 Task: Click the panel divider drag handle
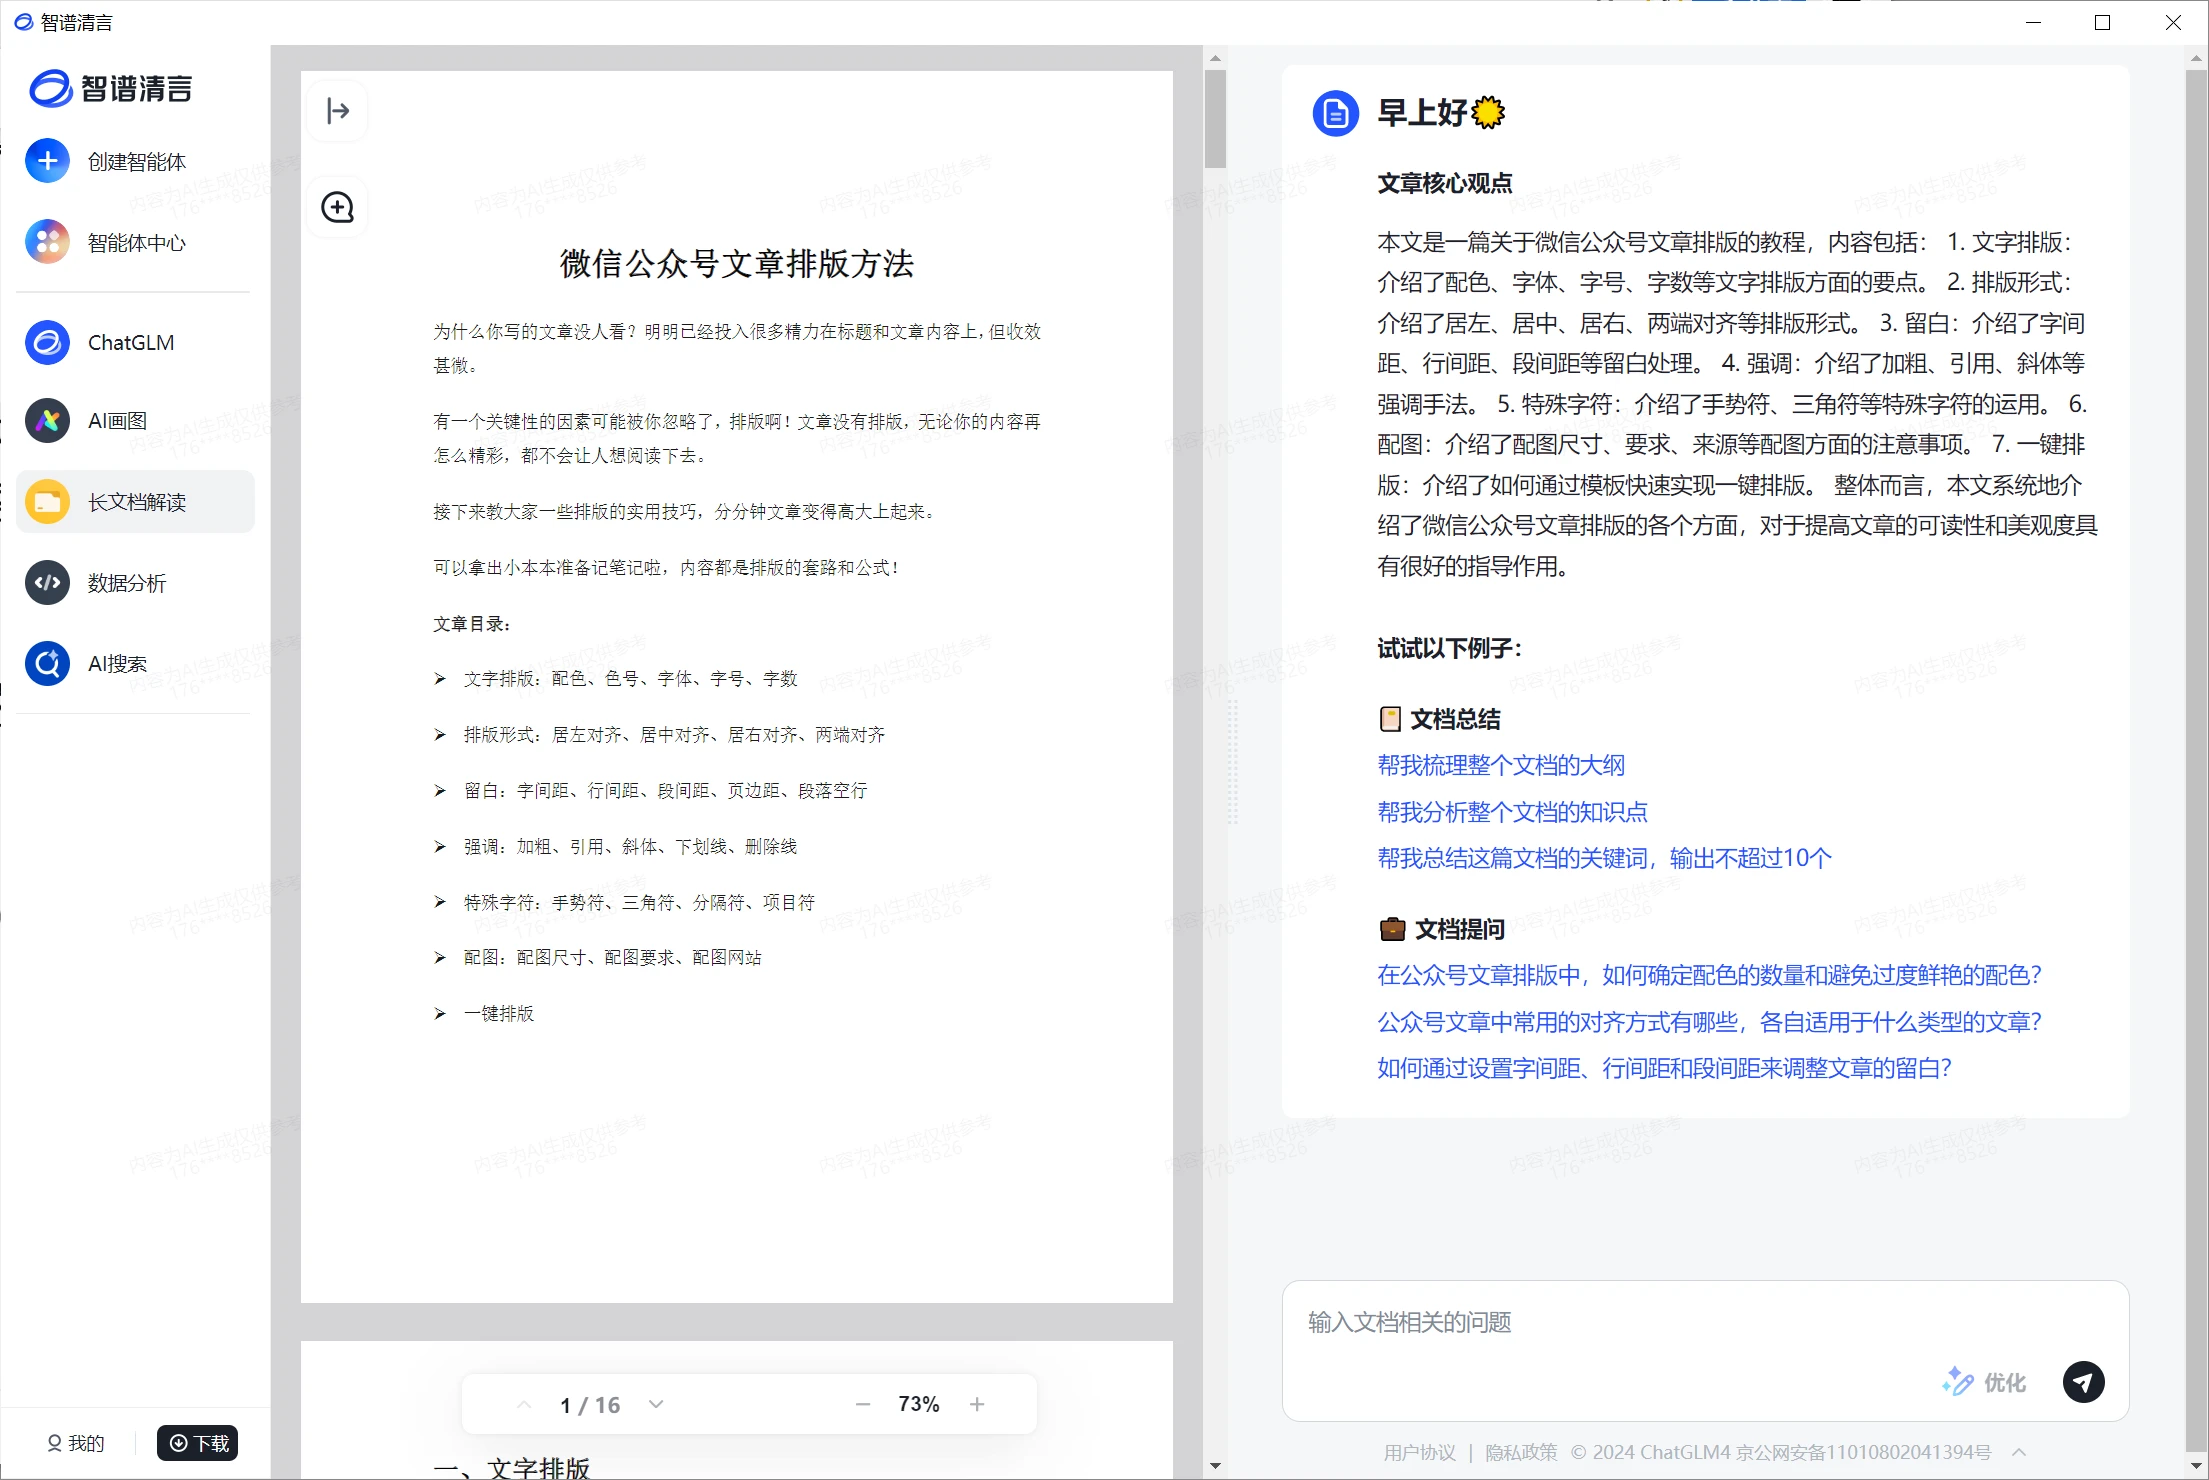click(1233, 762)
